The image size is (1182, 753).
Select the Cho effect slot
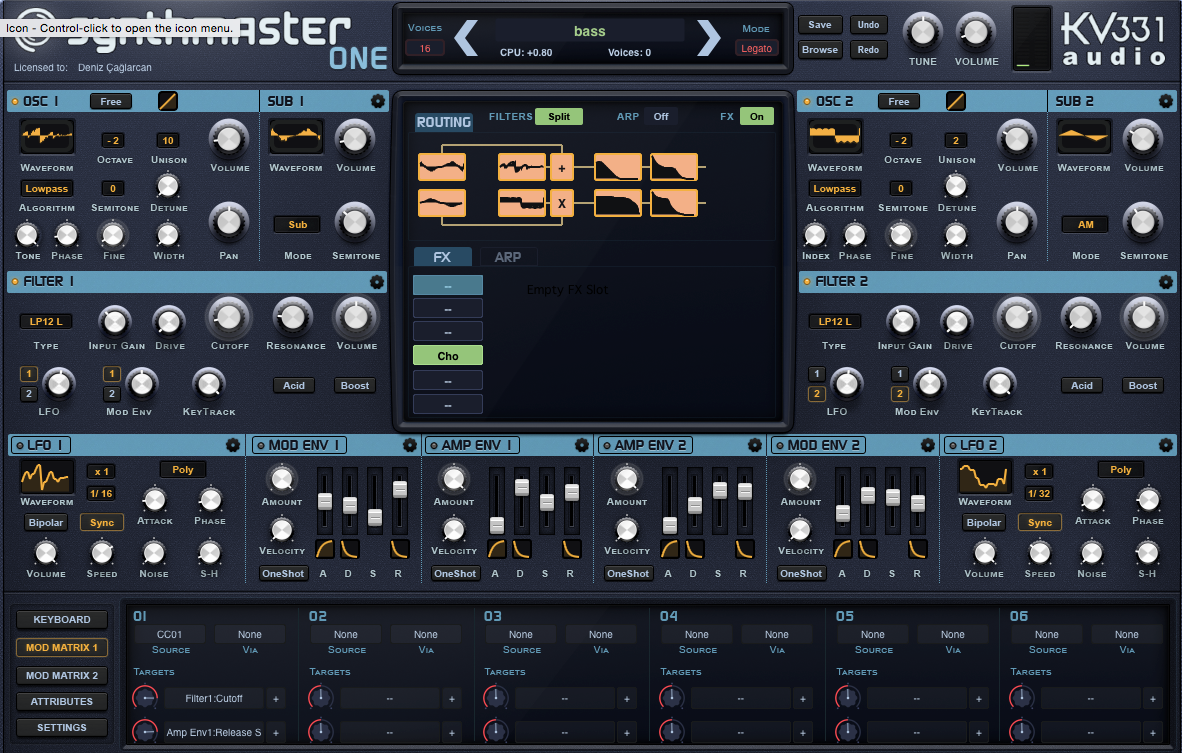tap(448, 355)
